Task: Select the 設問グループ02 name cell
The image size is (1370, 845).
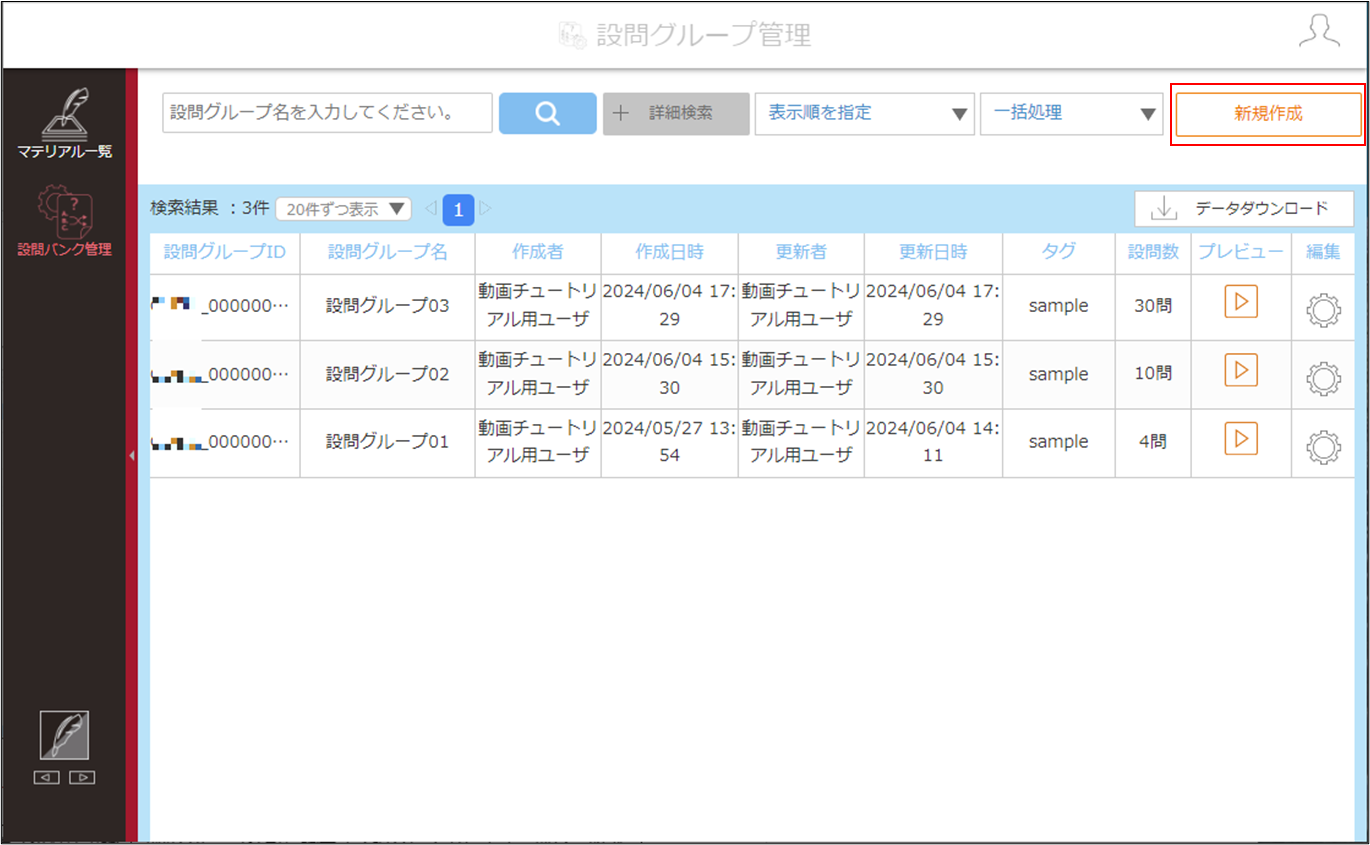Action: pos(388,374)
